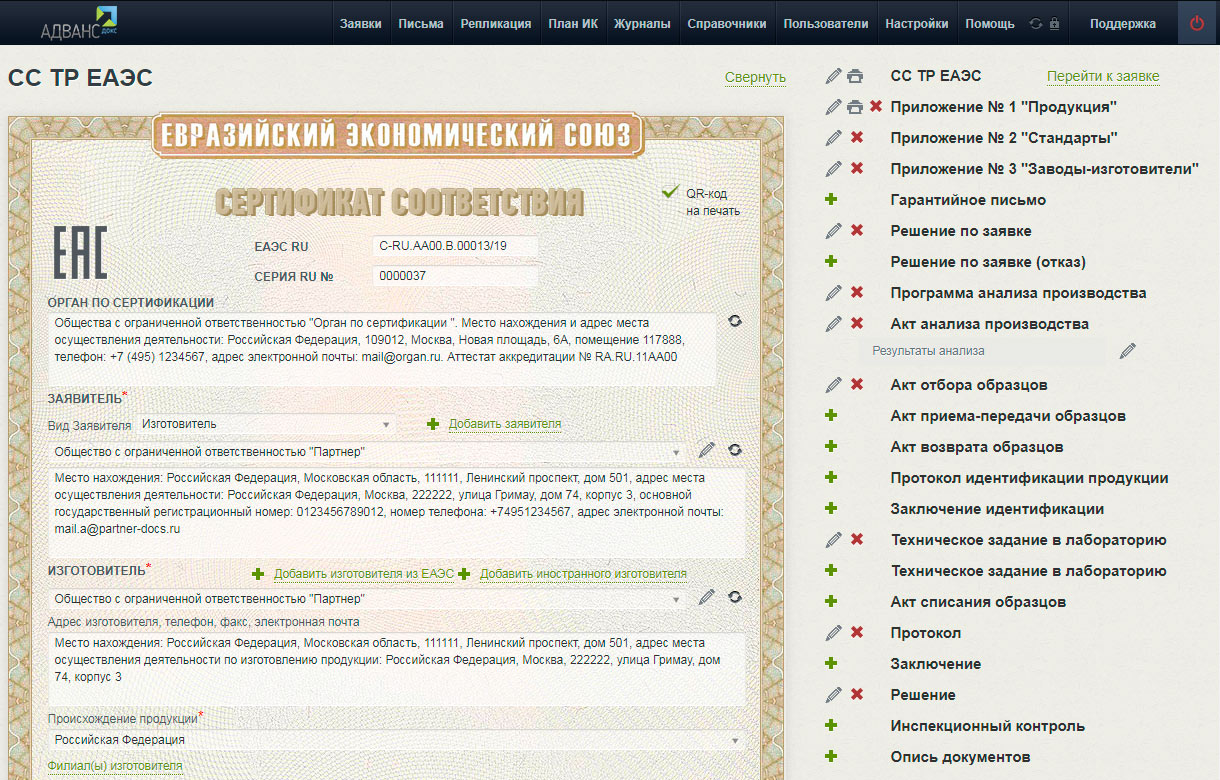The image size is (1220, 780).
Task: Click Добавить иностранного изготовителя link
Action: pos(583,574)
